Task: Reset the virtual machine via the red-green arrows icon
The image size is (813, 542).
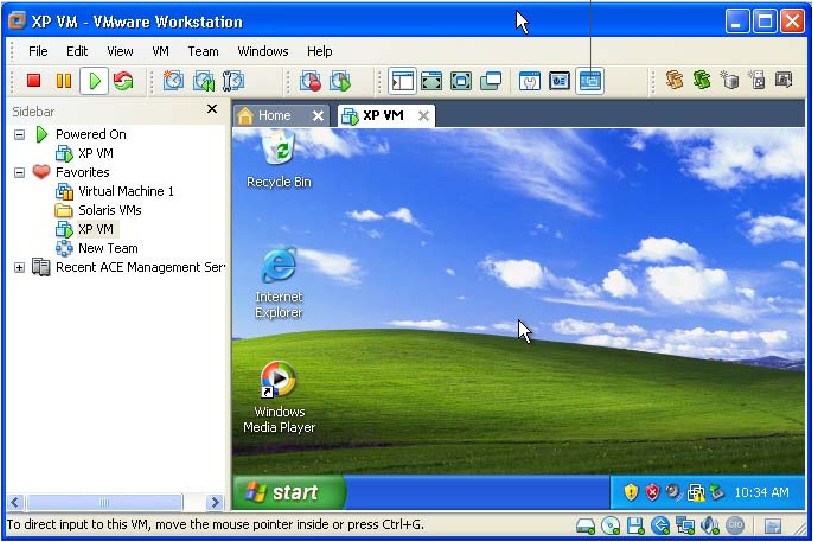Action: 123,81
